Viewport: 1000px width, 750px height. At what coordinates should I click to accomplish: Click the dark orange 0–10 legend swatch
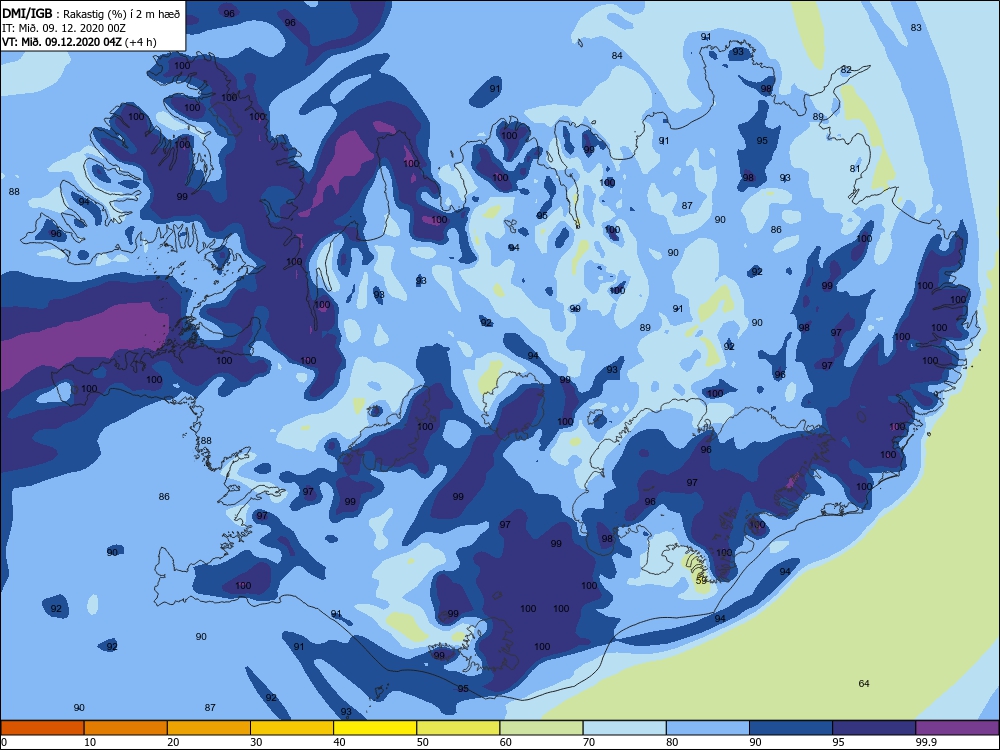[42, 728]
